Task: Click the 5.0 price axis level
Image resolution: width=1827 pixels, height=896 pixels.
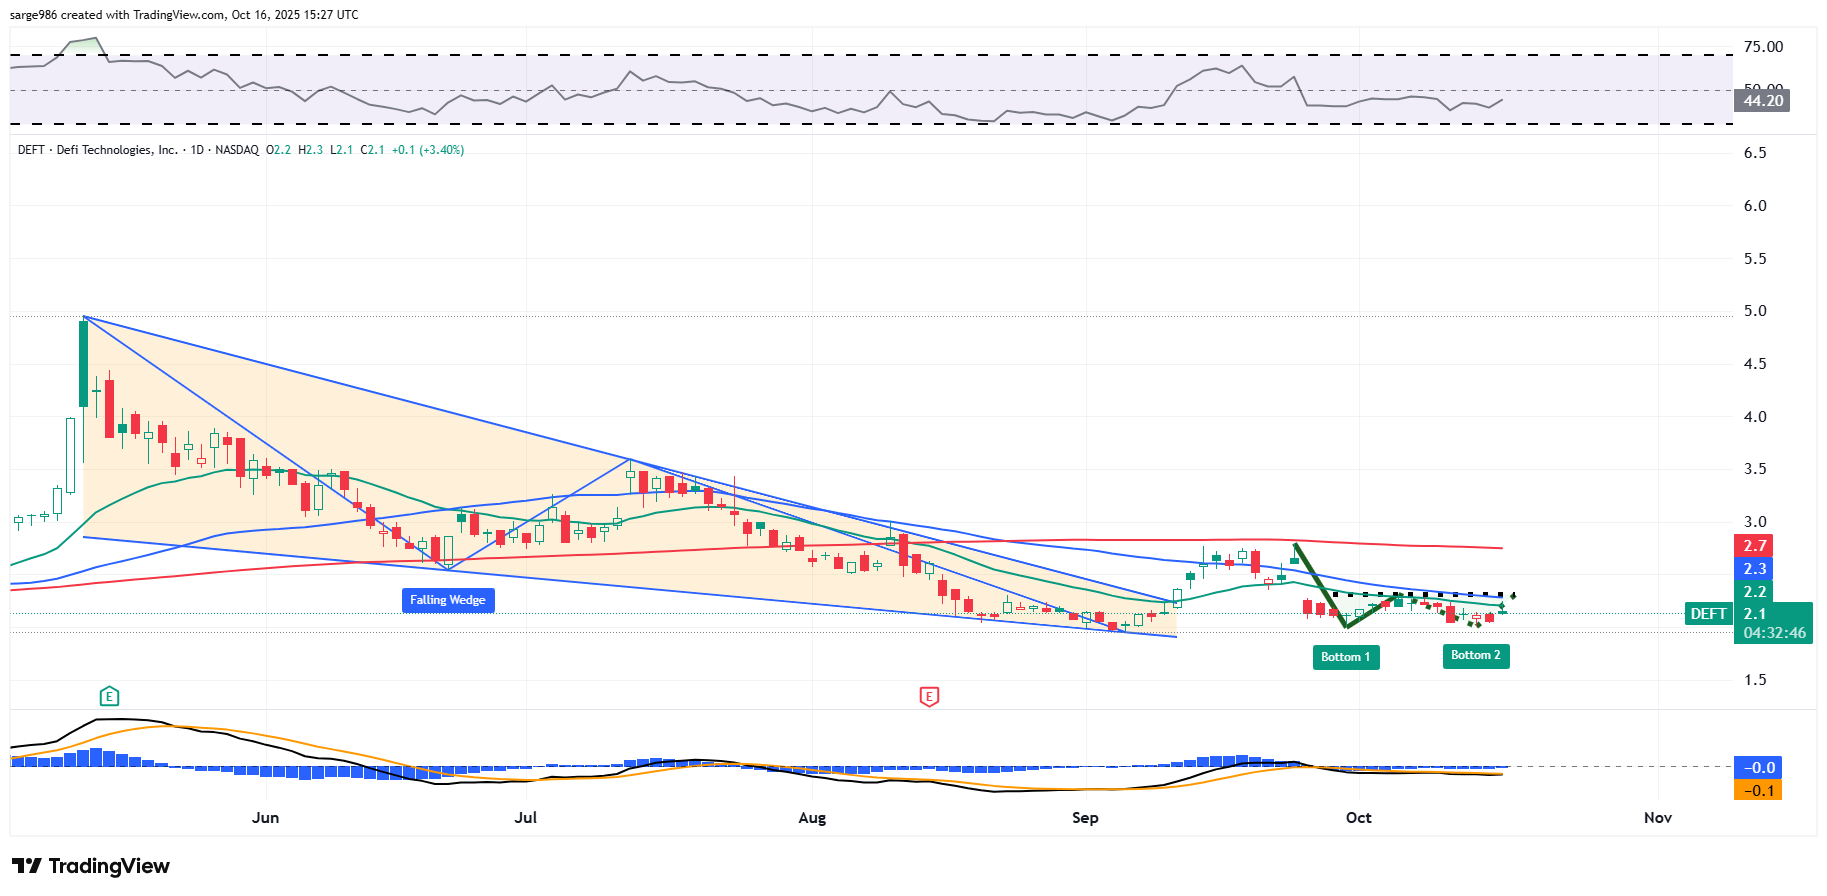Action: click(x=1754, y=311)
